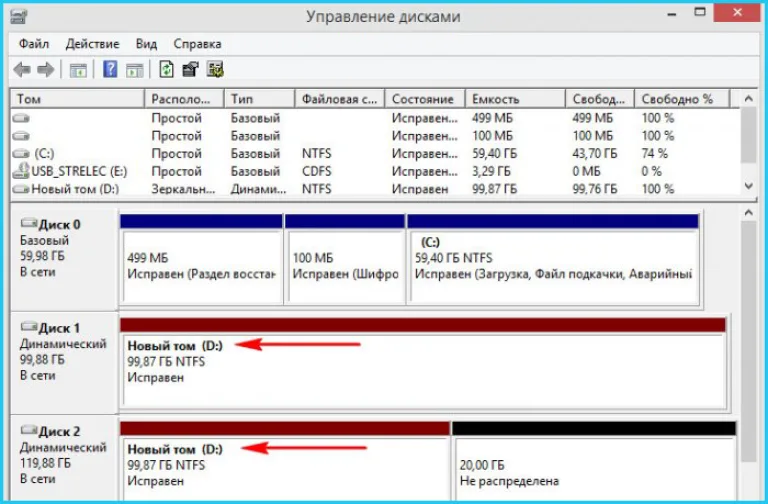768x504 pixels.
Task: Select the 20,00 ГБ Не распределена space
Action: 594,460
